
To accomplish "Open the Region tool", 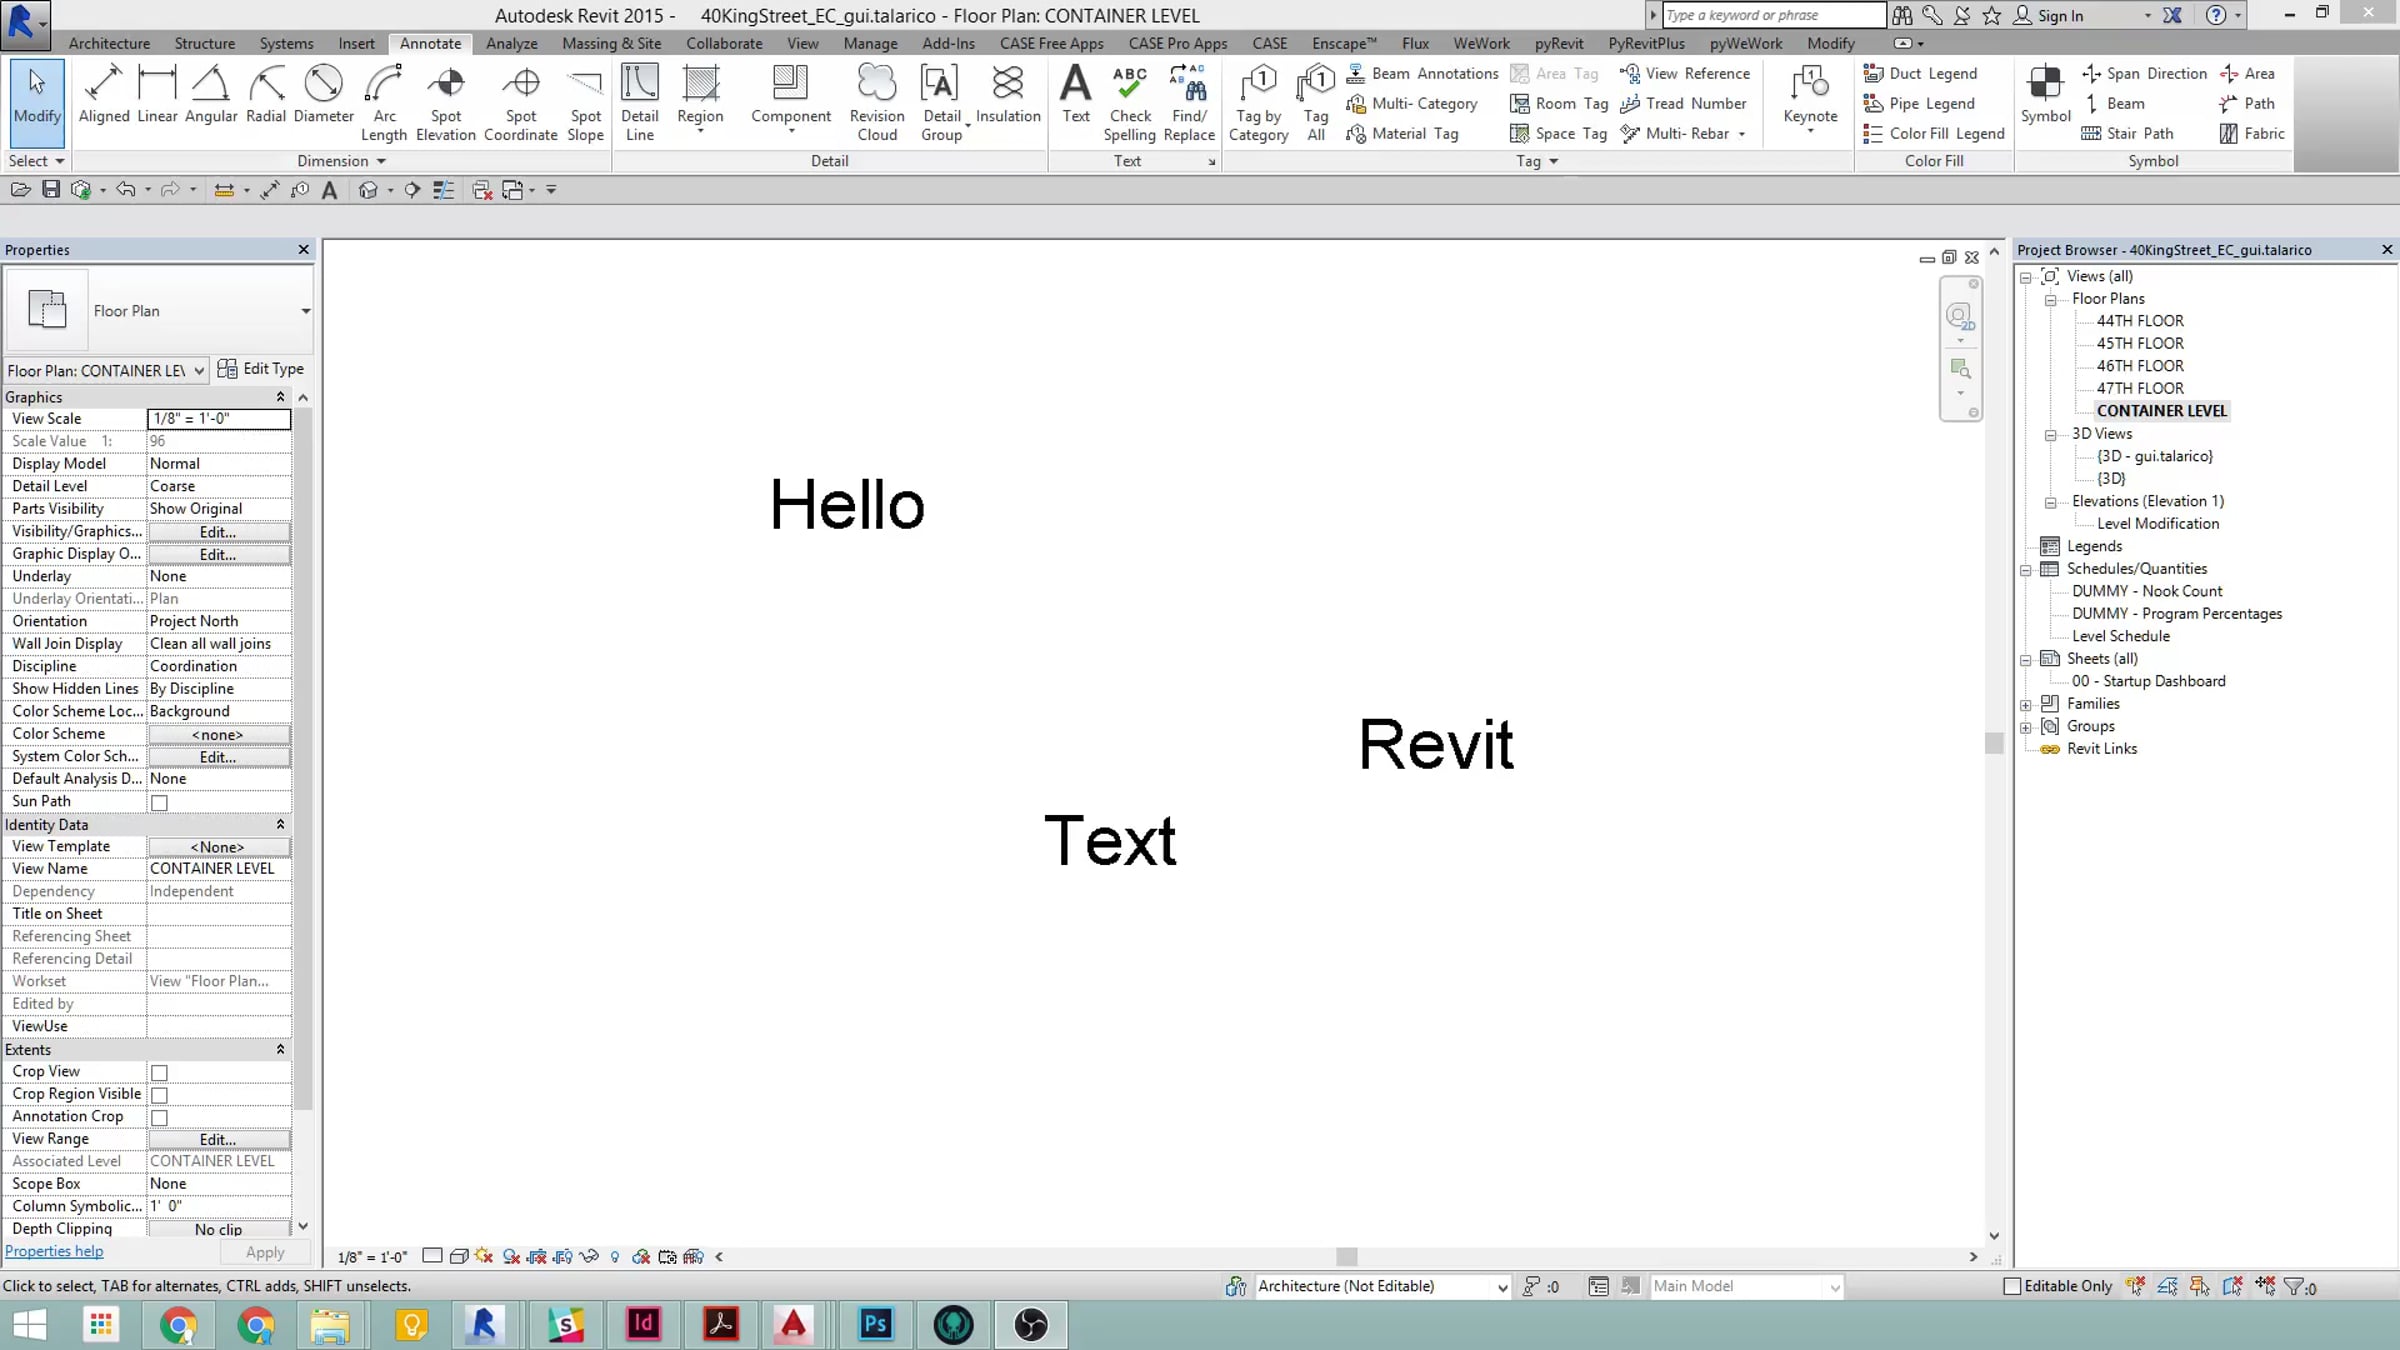I will (x=700, y=97).
